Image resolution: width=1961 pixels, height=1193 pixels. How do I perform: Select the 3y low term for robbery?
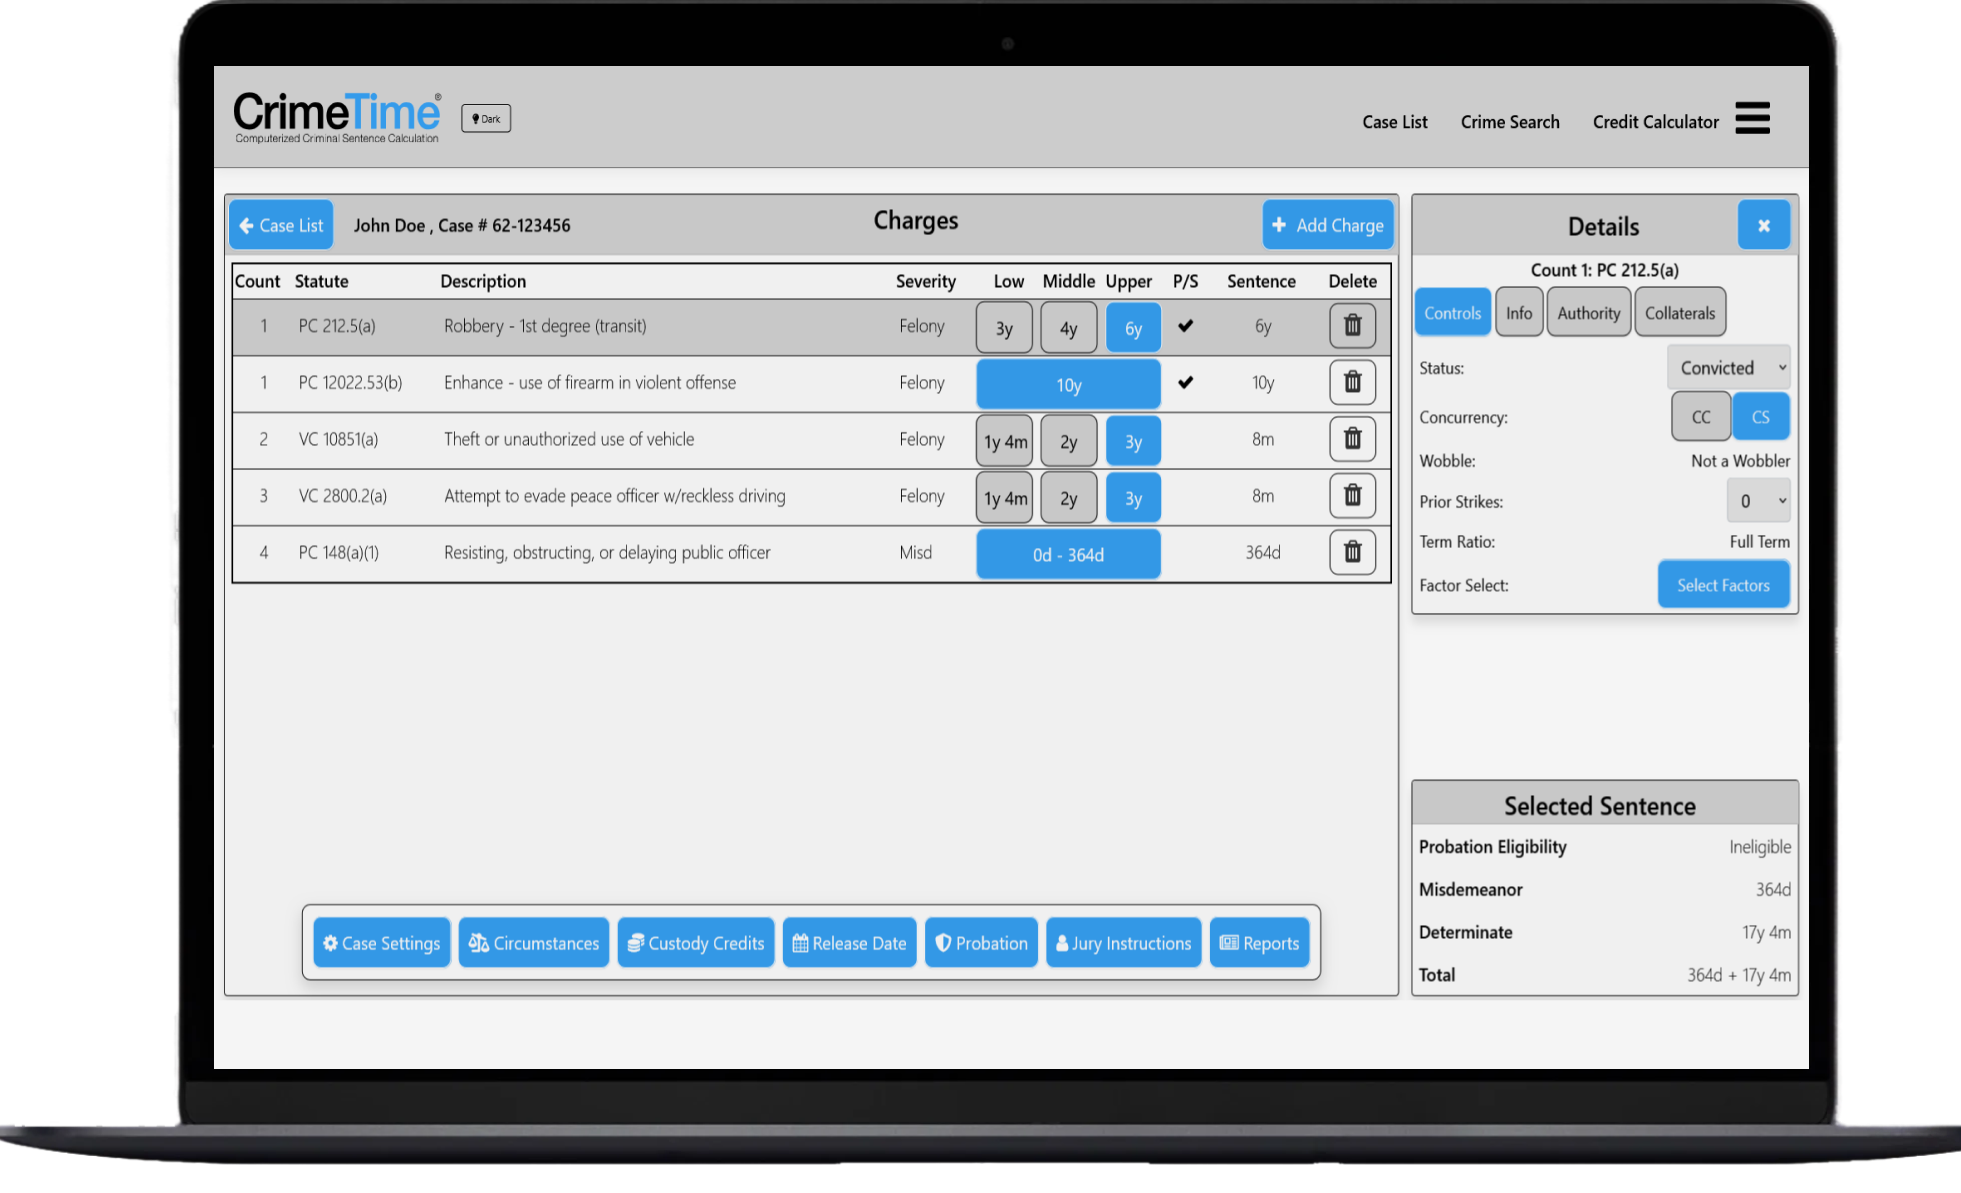tap(1004, 328)
